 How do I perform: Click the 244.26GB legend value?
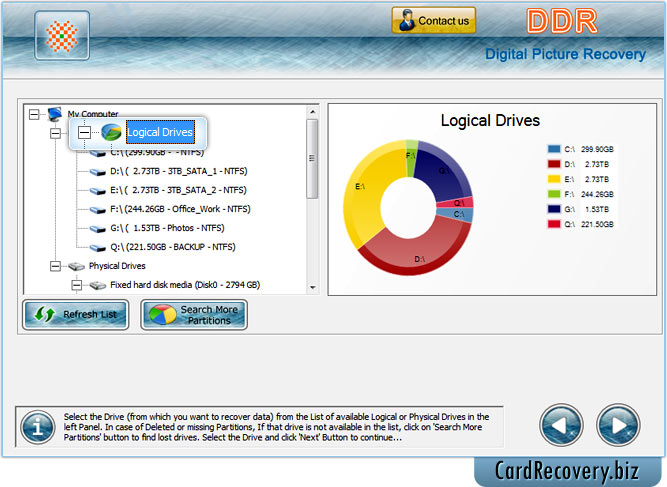click(597, 194)
